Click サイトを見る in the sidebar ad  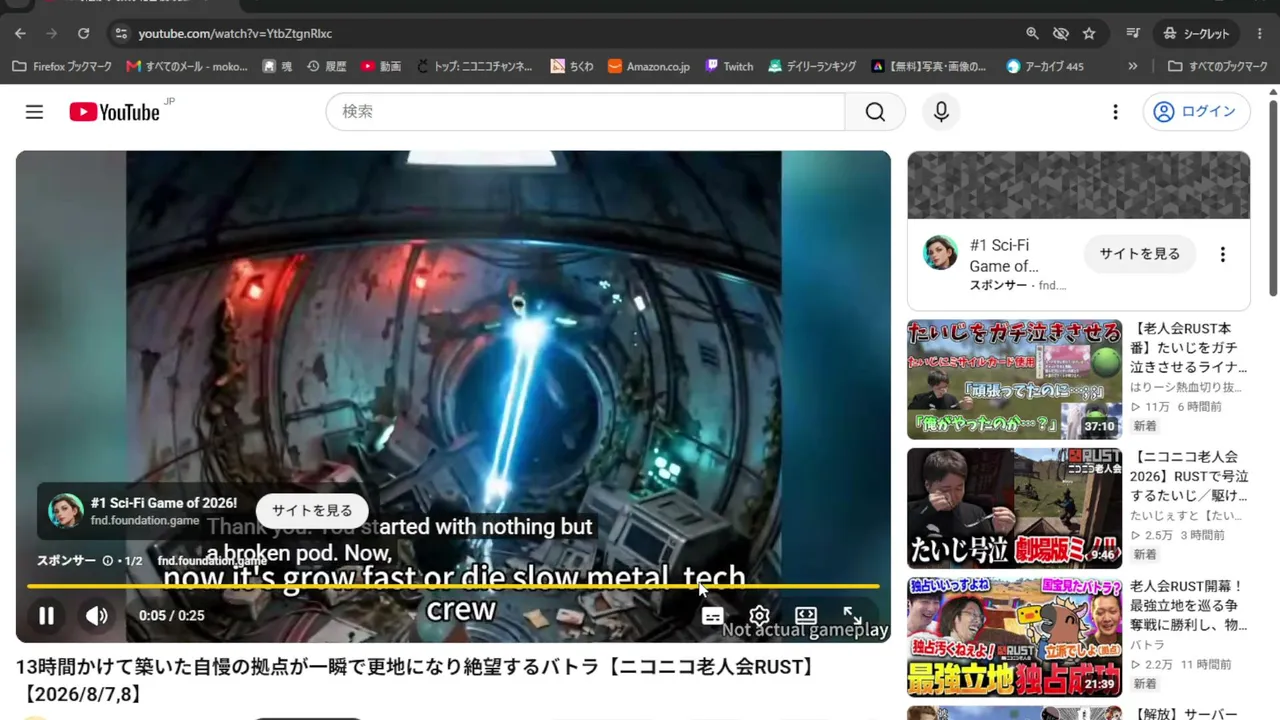[x=1140, y=254]
